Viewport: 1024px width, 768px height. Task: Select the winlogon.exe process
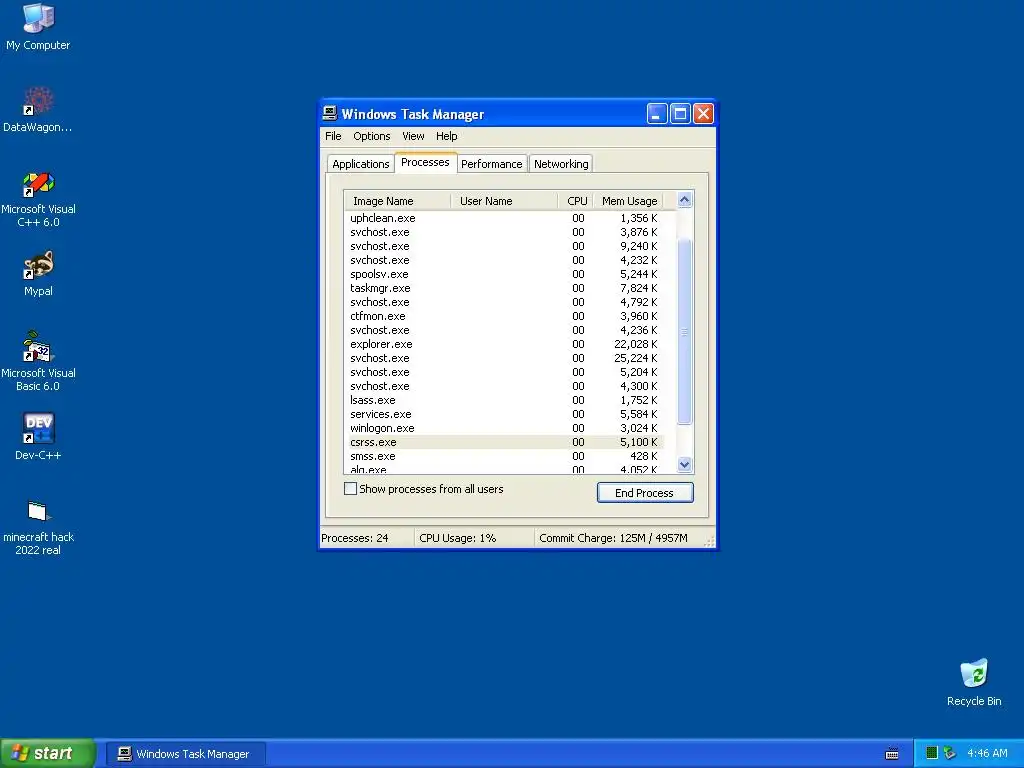(504, 428)
